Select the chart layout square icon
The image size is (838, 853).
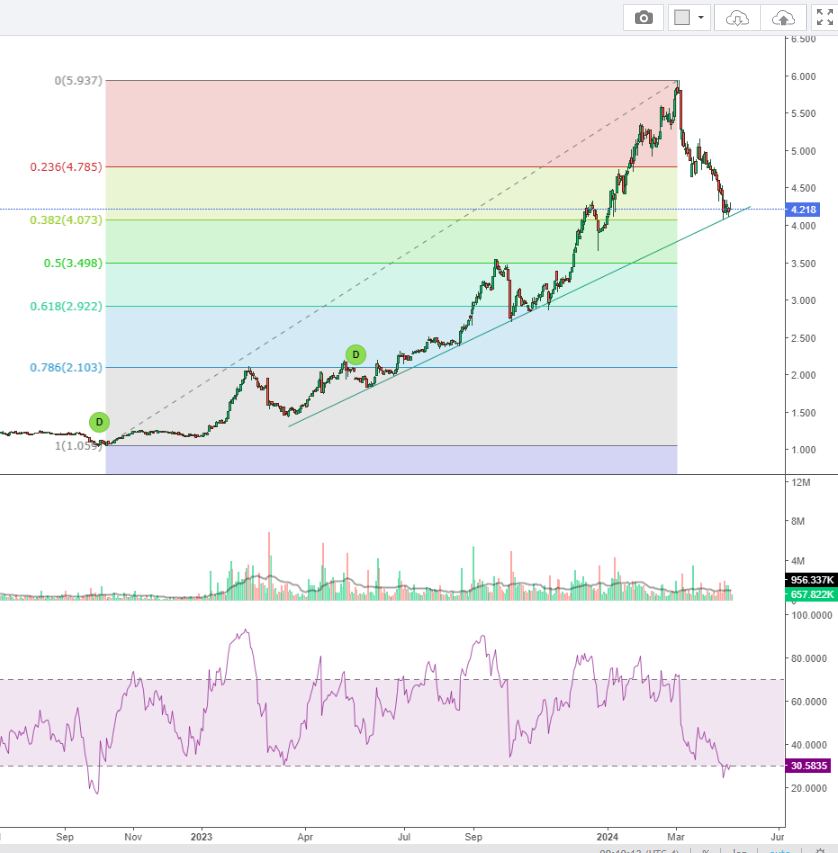pyautogui.click(x=682, y=18)
